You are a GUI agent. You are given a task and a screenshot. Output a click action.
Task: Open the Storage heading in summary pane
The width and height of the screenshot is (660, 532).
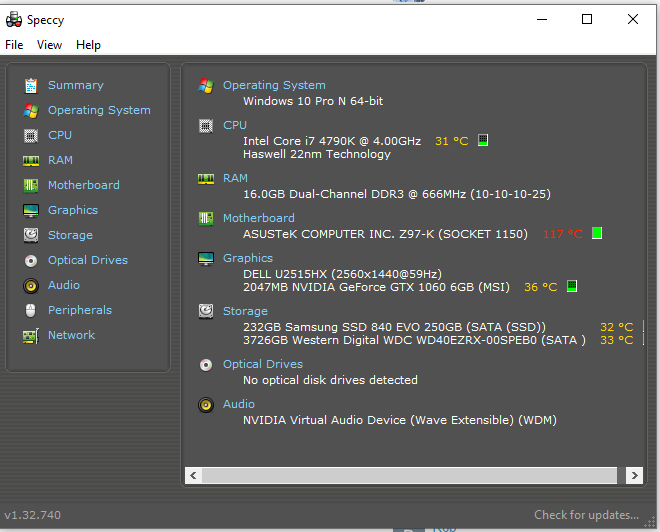click(245, 311)
